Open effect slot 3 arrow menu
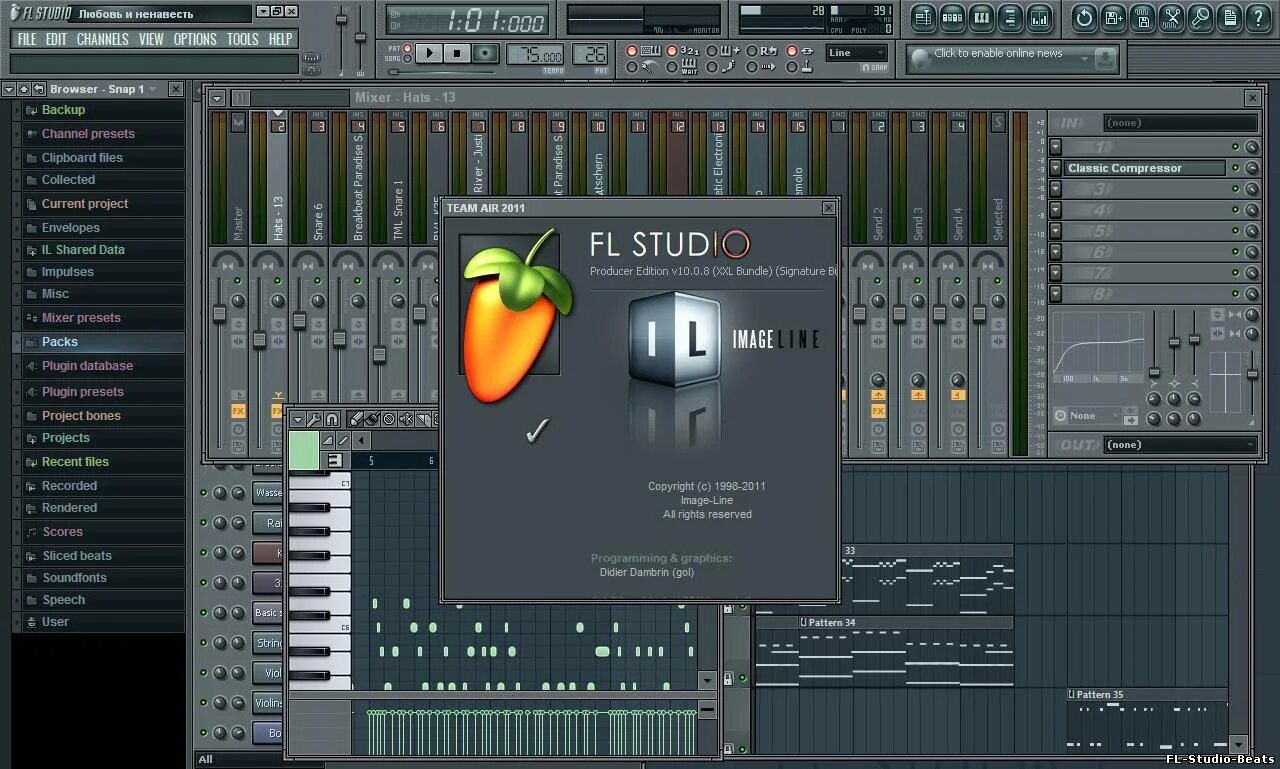This screenshot has height=769, width=1280. (1056, 189)
